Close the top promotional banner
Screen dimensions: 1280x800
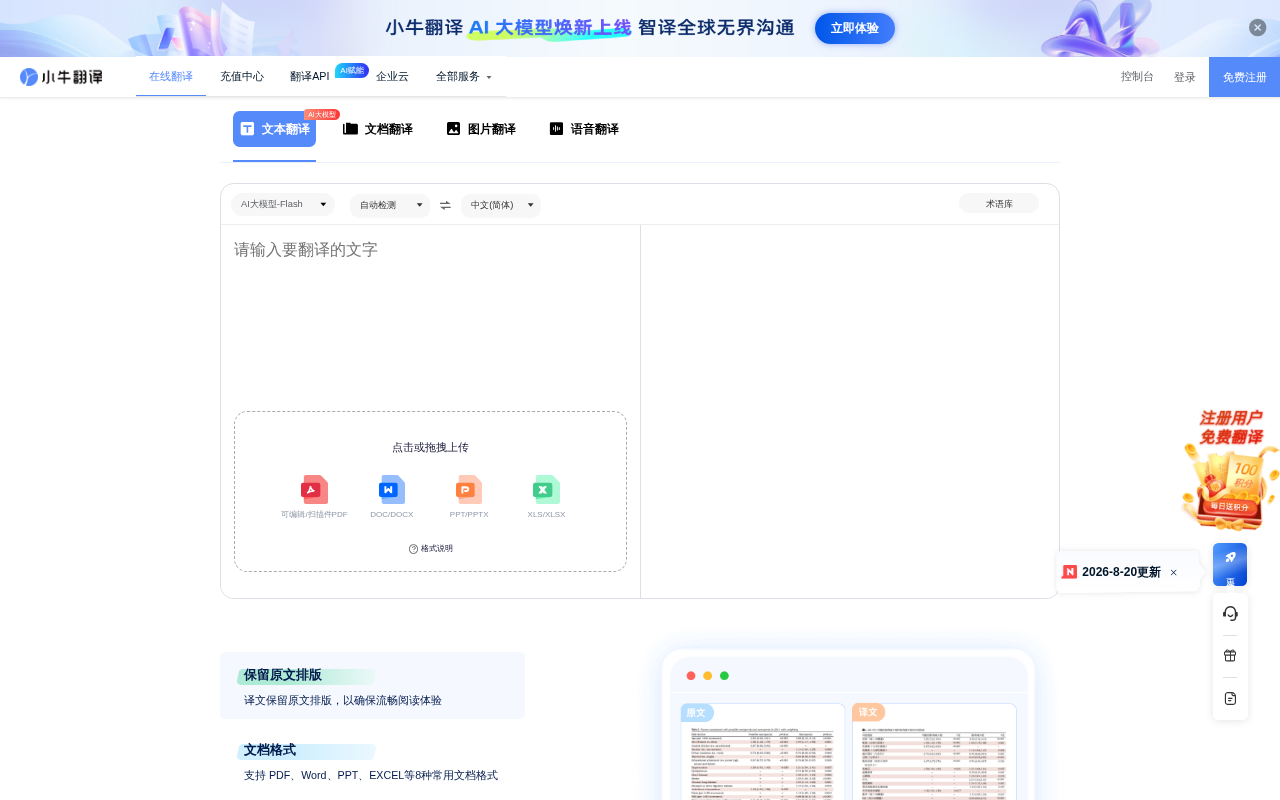click(x=1258, y=28)
